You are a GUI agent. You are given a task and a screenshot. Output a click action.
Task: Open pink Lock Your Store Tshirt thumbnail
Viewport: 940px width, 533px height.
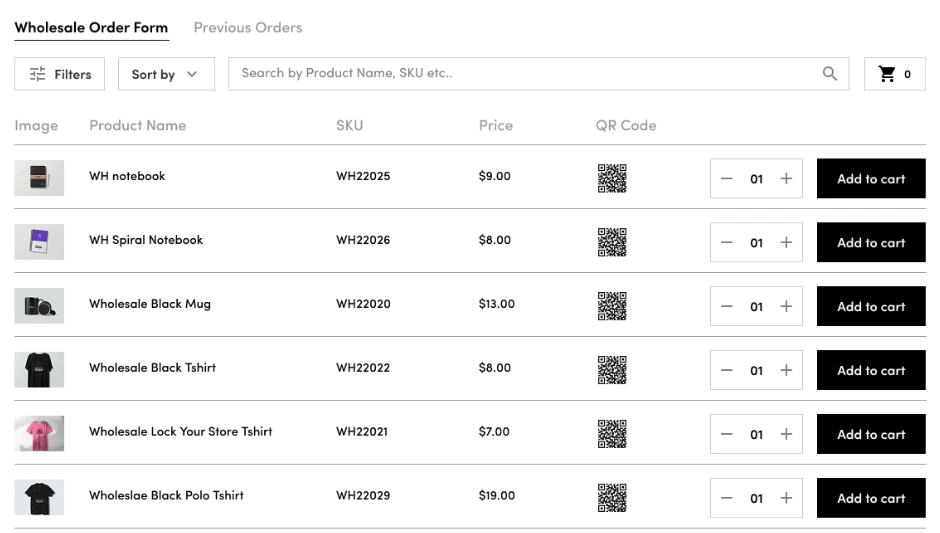[x=39, y=433]
